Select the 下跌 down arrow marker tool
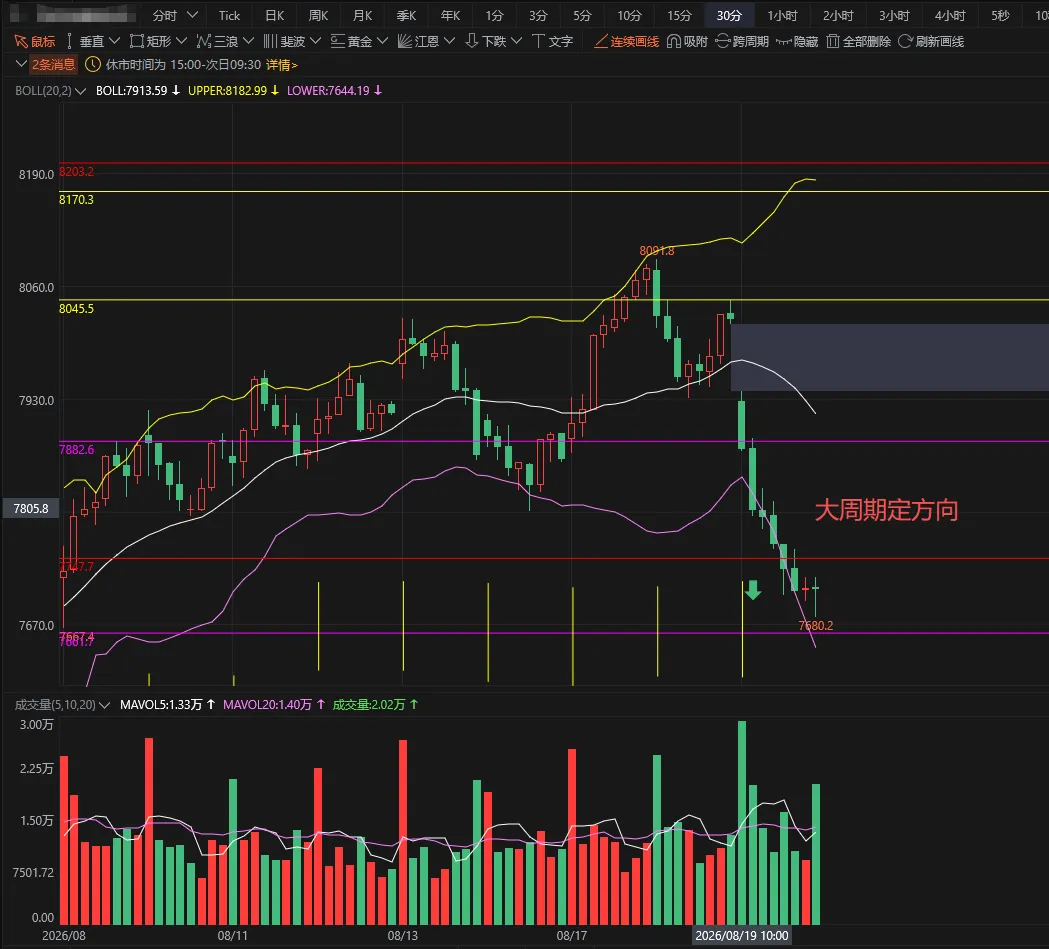 (x=486, y=41)
